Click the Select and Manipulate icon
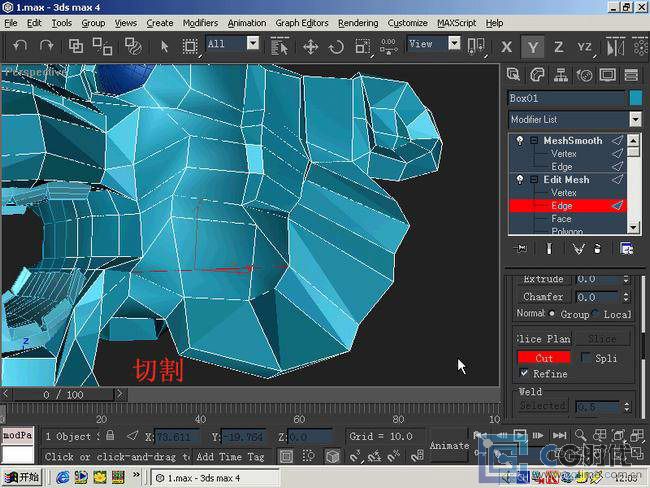Viewport: 650px width, 488px height. (389, 46)
